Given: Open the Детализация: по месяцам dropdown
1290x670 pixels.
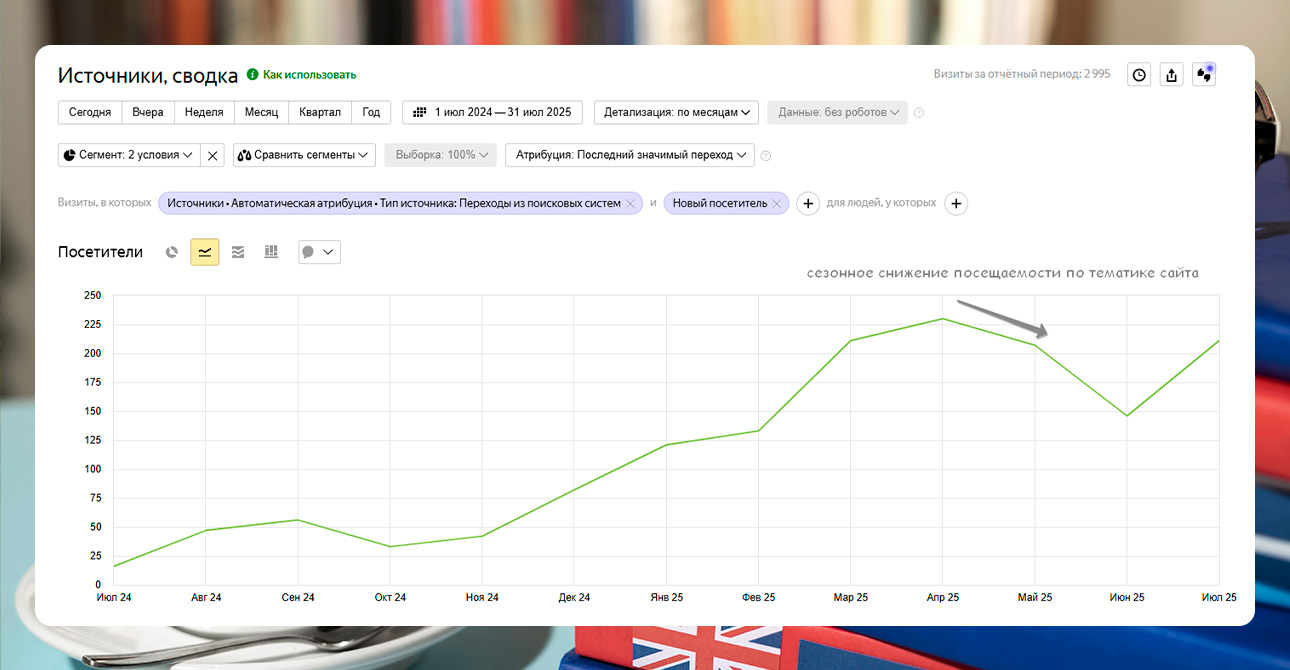Looking at the screenshot, I should tap(676, 112).
